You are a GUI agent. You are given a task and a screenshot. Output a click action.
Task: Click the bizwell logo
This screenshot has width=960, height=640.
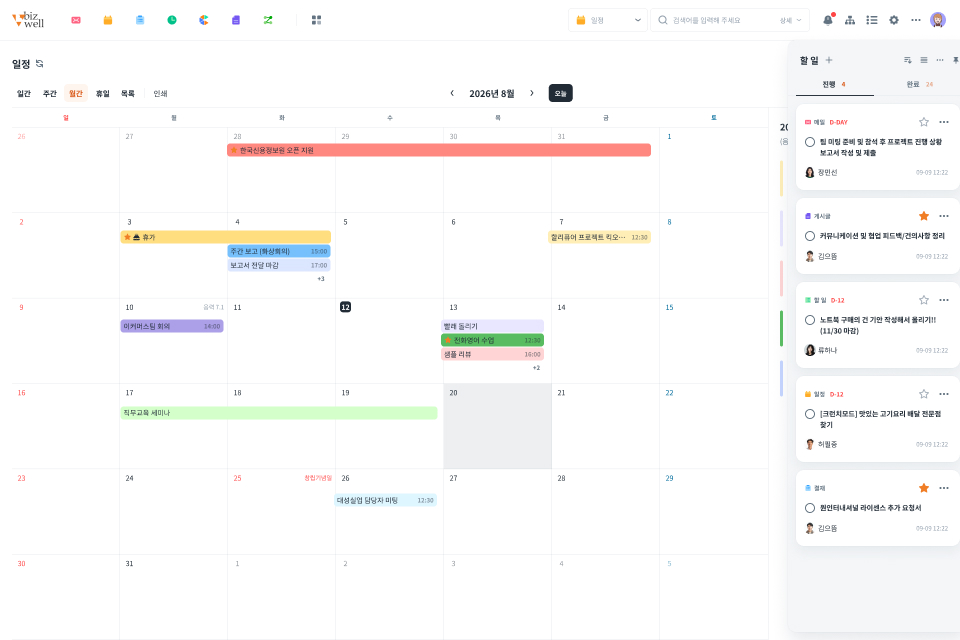28,20
